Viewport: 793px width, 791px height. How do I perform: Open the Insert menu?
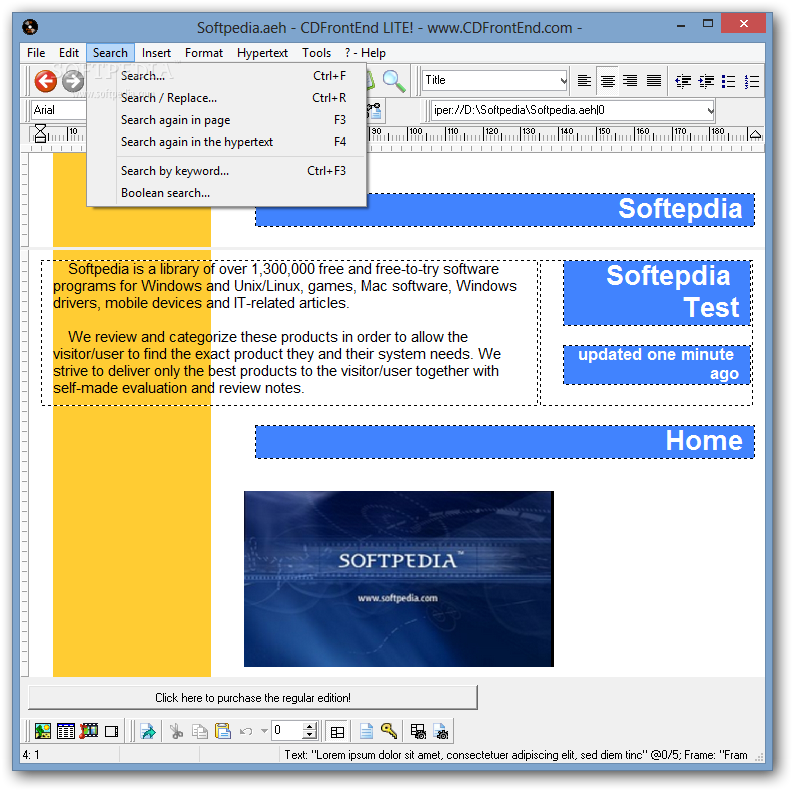point(156,53)
